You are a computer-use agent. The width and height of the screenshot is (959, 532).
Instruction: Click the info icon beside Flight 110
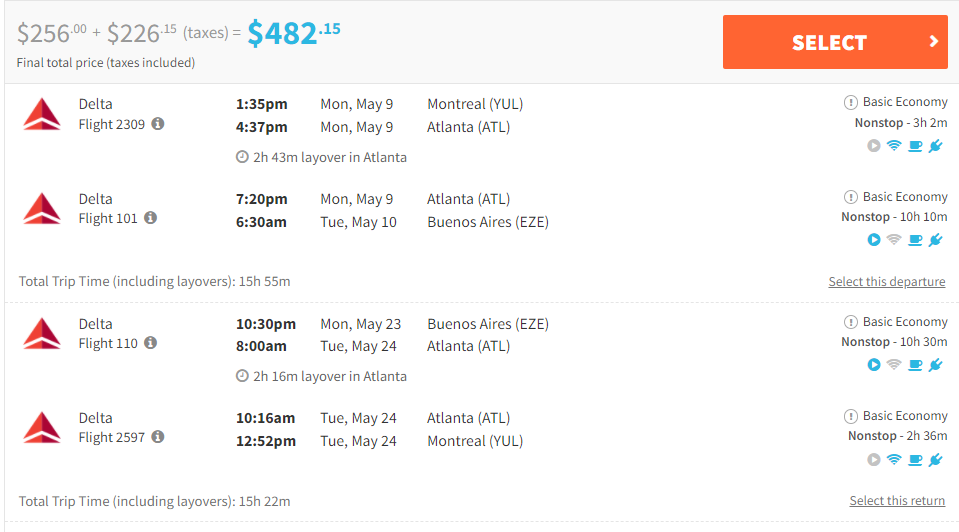tap(150, 342)
